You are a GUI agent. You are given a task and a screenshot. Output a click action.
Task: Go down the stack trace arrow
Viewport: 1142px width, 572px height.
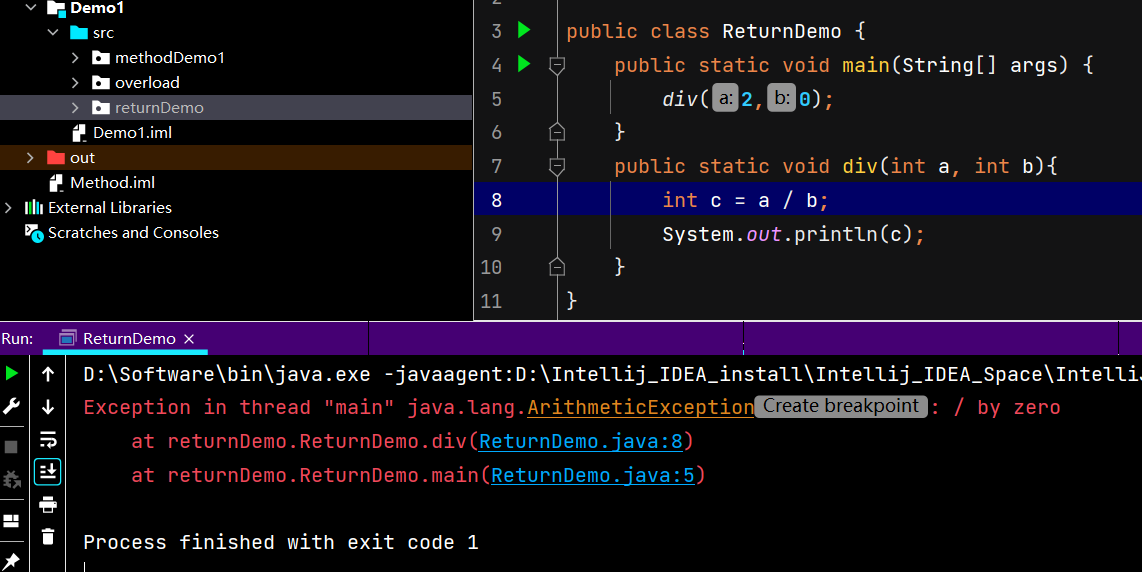point(48,407)
